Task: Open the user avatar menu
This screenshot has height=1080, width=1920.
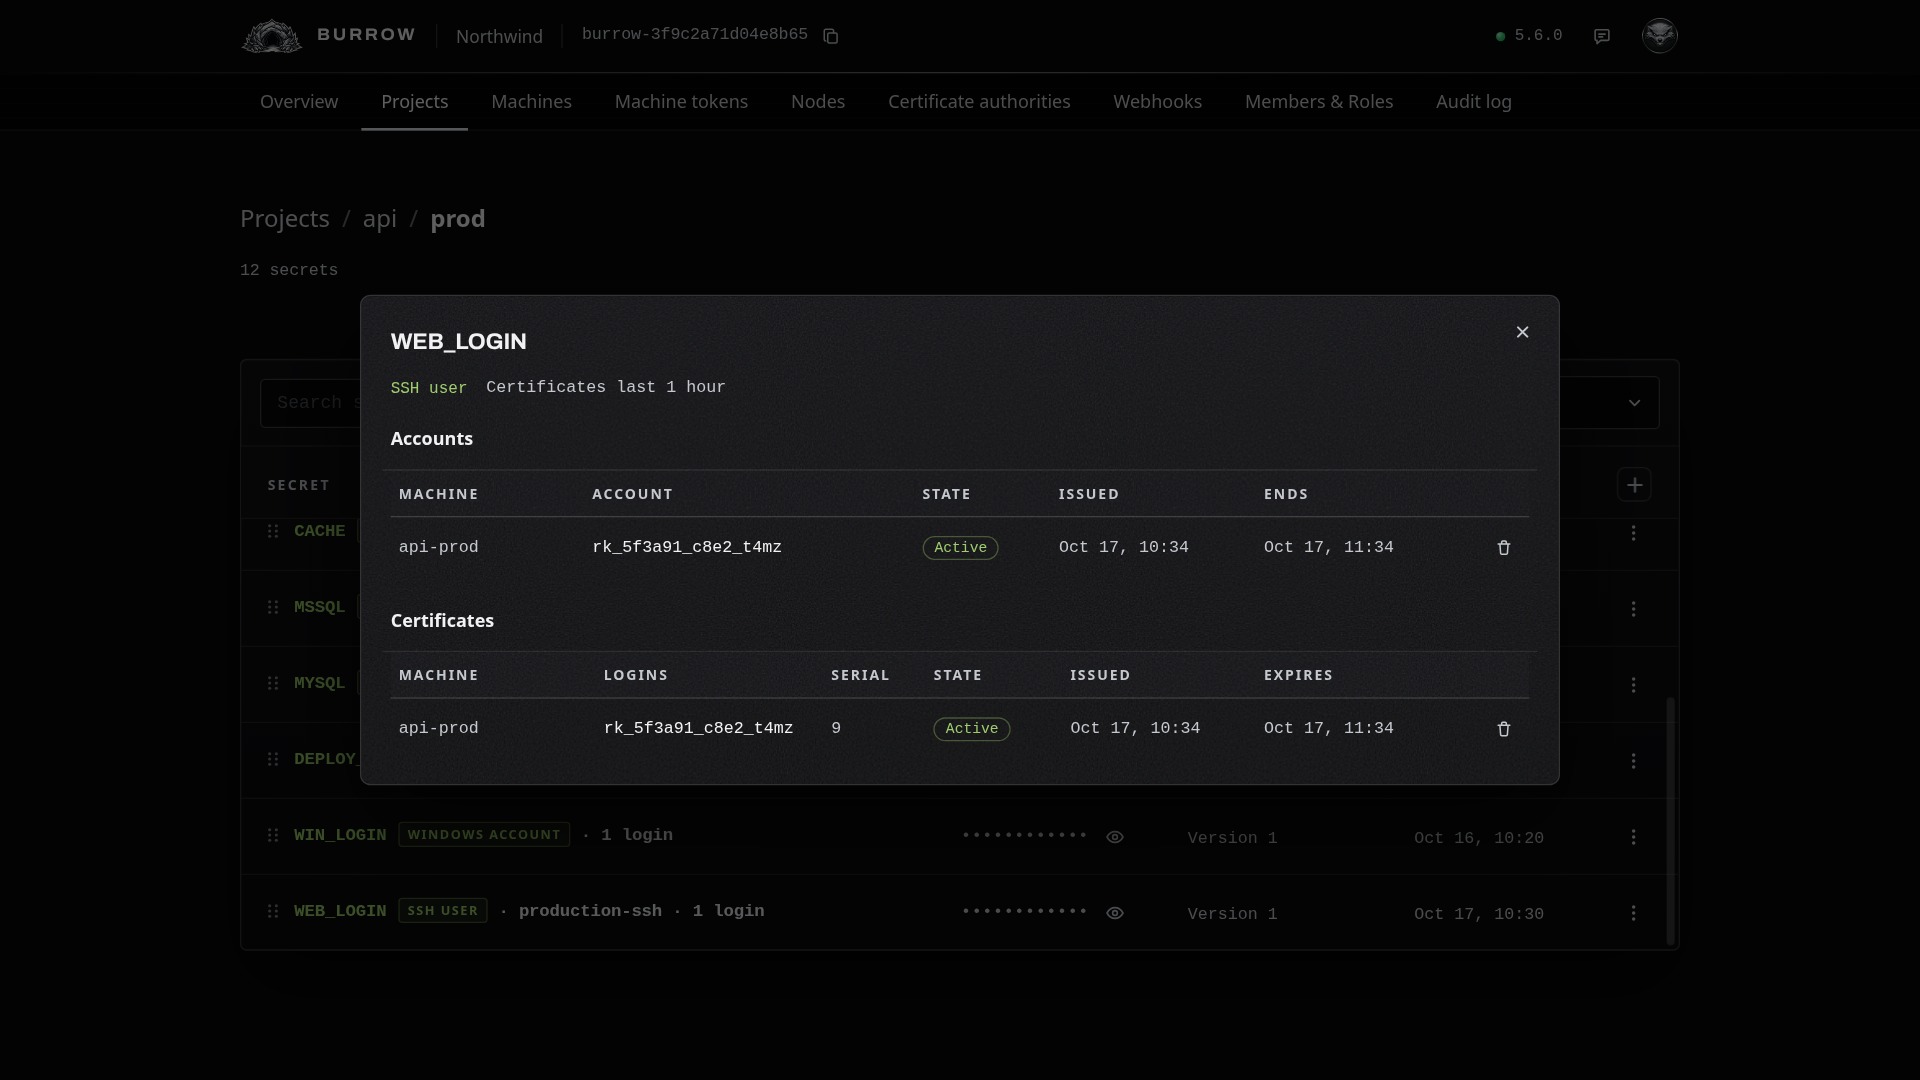Action: click(1660, 35)
